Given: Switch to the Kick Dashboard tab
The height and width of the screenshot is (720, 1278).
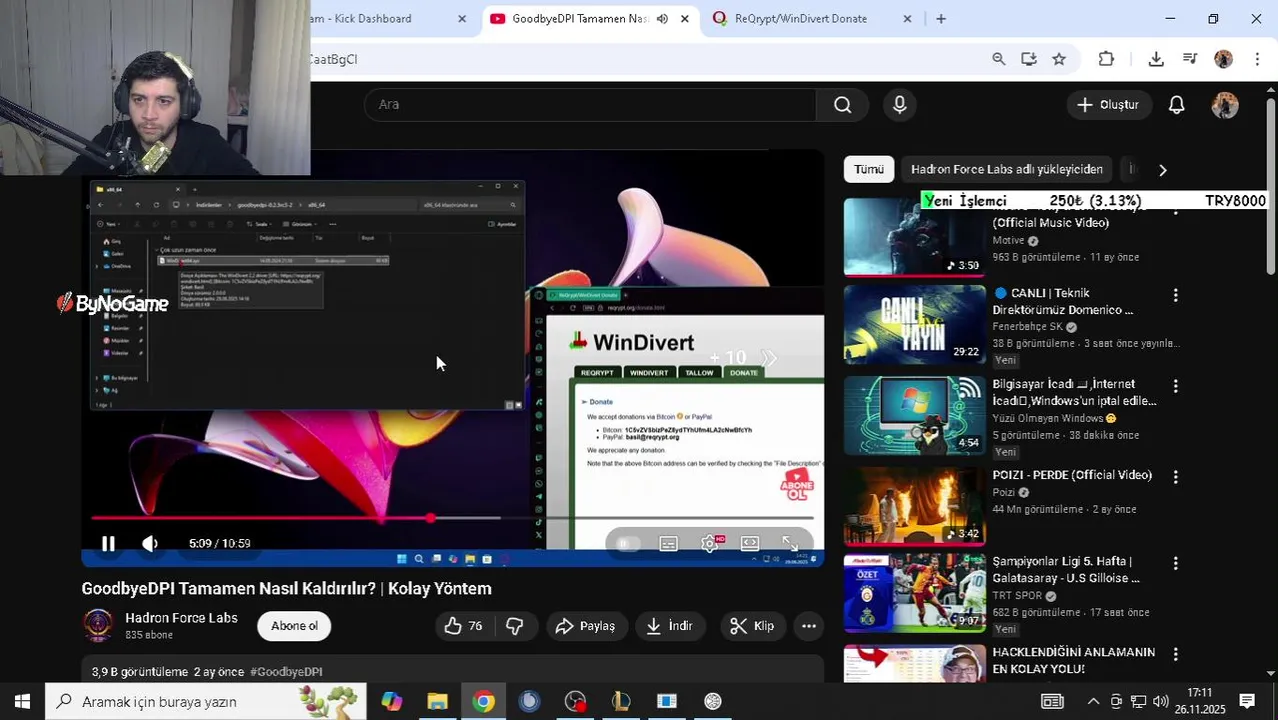Looking at the screenshot, I should tap(380, 18).
